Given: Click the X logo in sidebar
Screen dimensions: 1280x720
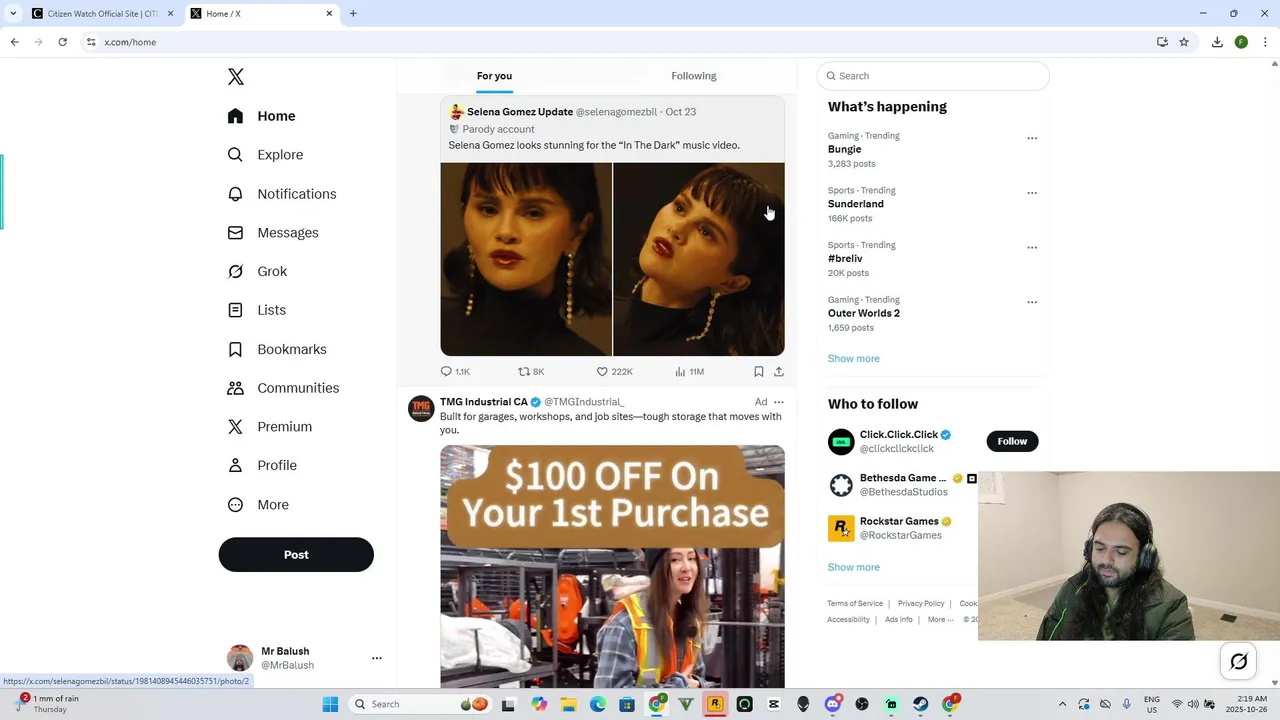Looking at the screenshot, I should (236, 77).
